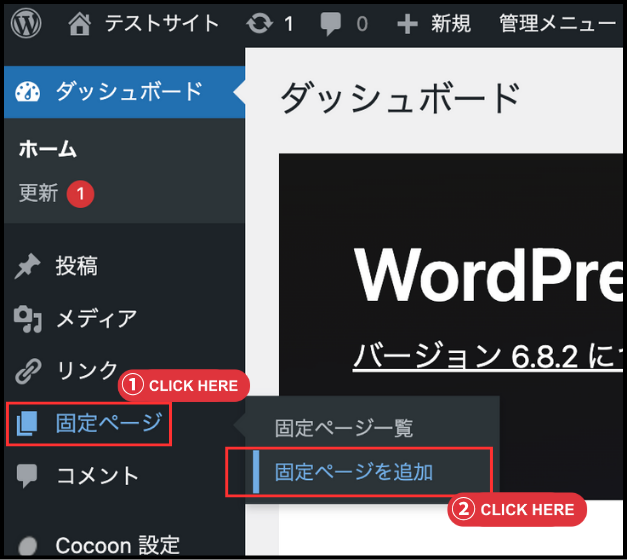The image size is (627, 560).
Task: Click the chain link icon for リンク
Action: (28, 371)
